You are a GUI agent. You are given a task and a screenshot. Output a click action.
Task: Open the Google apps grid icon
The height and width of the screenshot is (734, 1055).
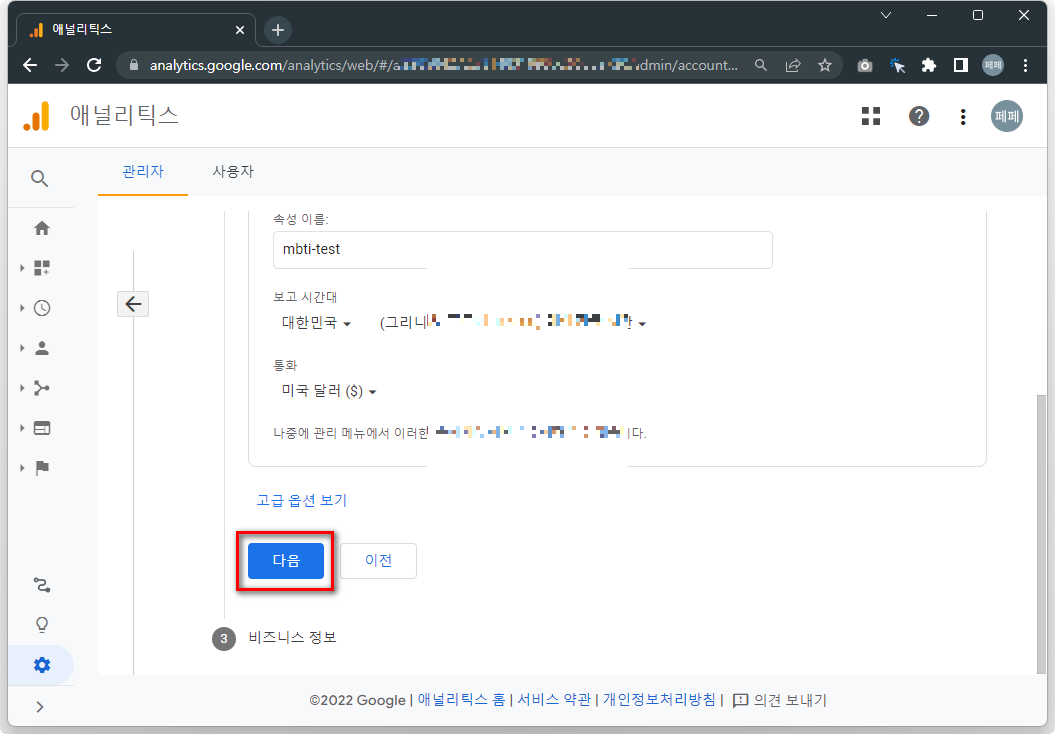[870, 116]
